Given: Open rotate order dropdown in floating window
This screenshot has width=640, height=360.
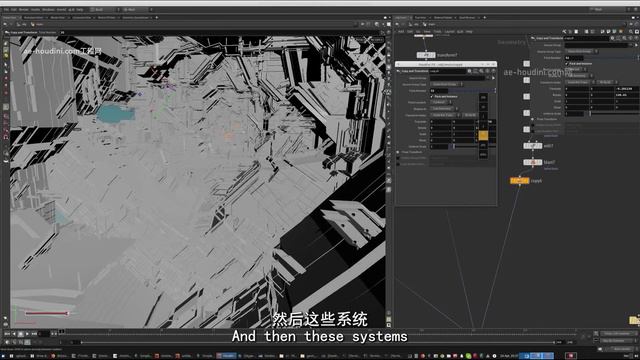Looking at the screenshot, I should (470, 115).
